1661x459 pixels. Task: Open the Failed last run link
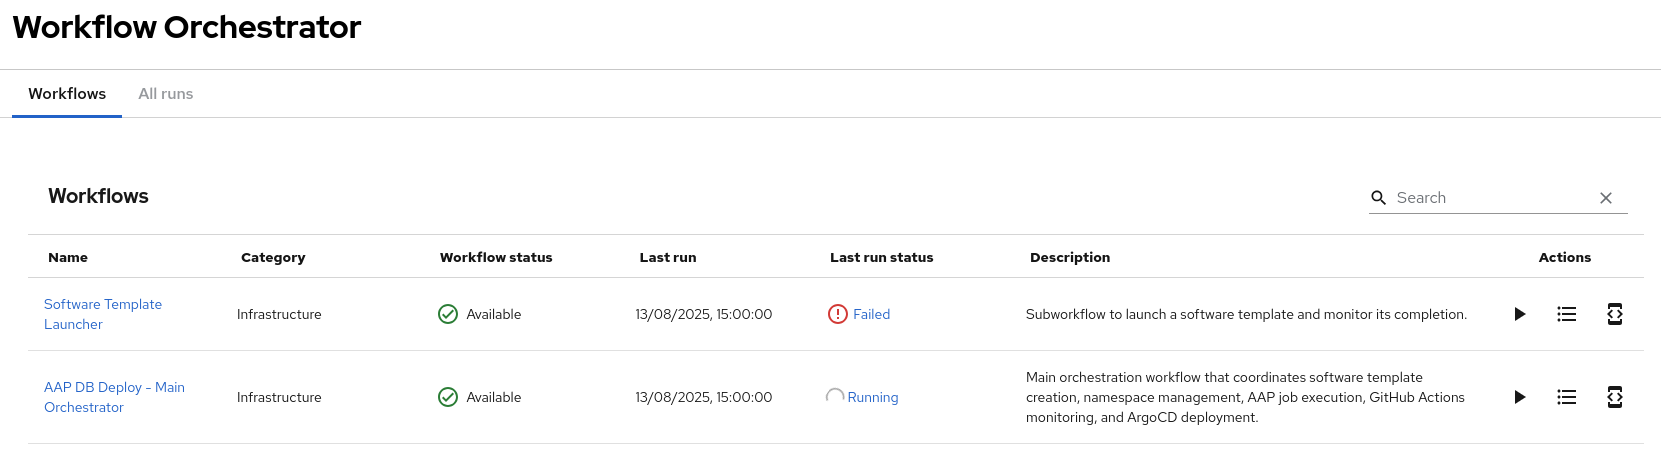(871, 314)
